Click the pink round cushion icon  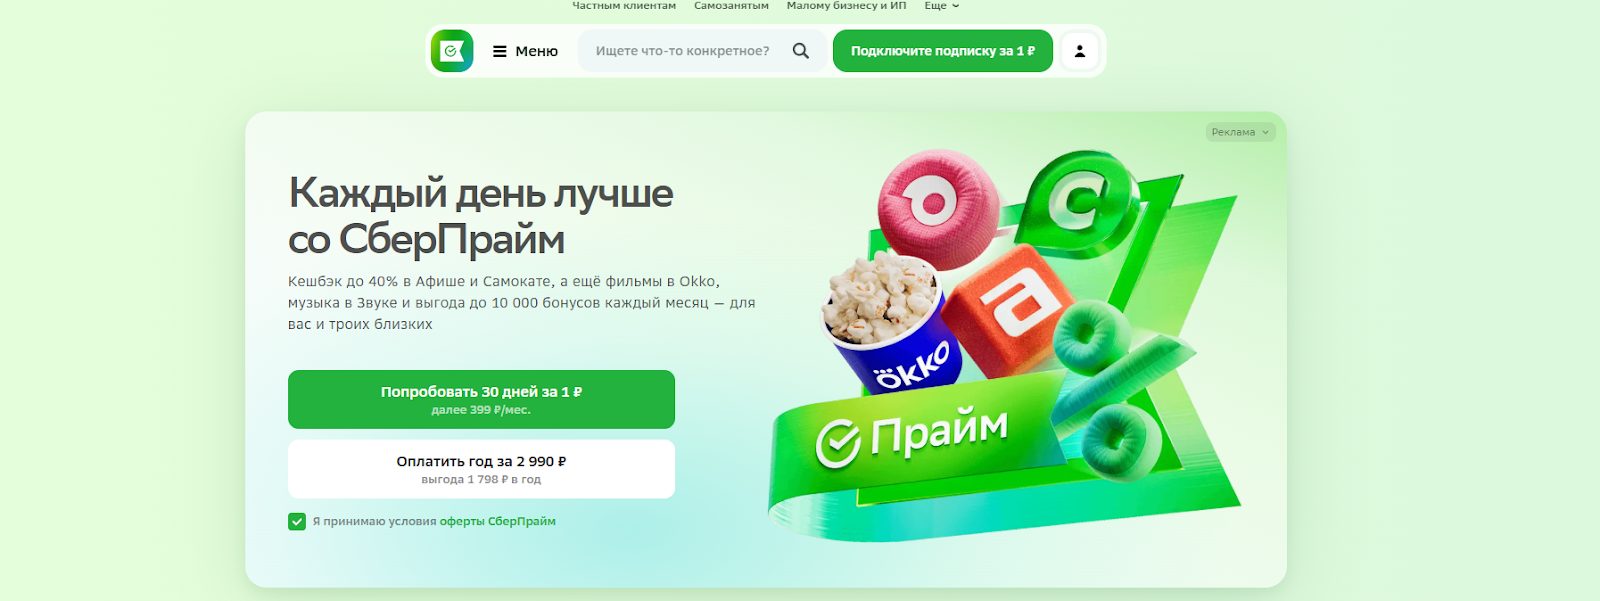pos(937,208)
